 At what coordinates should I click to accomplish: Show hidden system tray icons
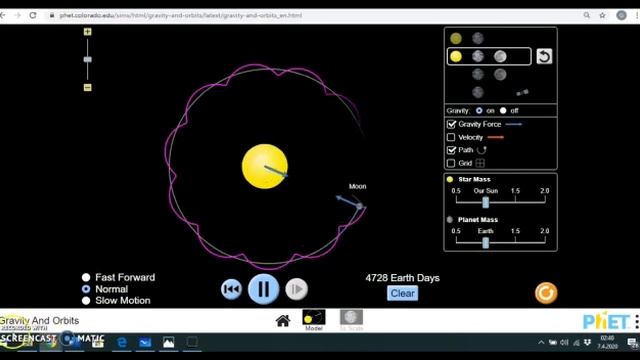(x=541, y=342)
